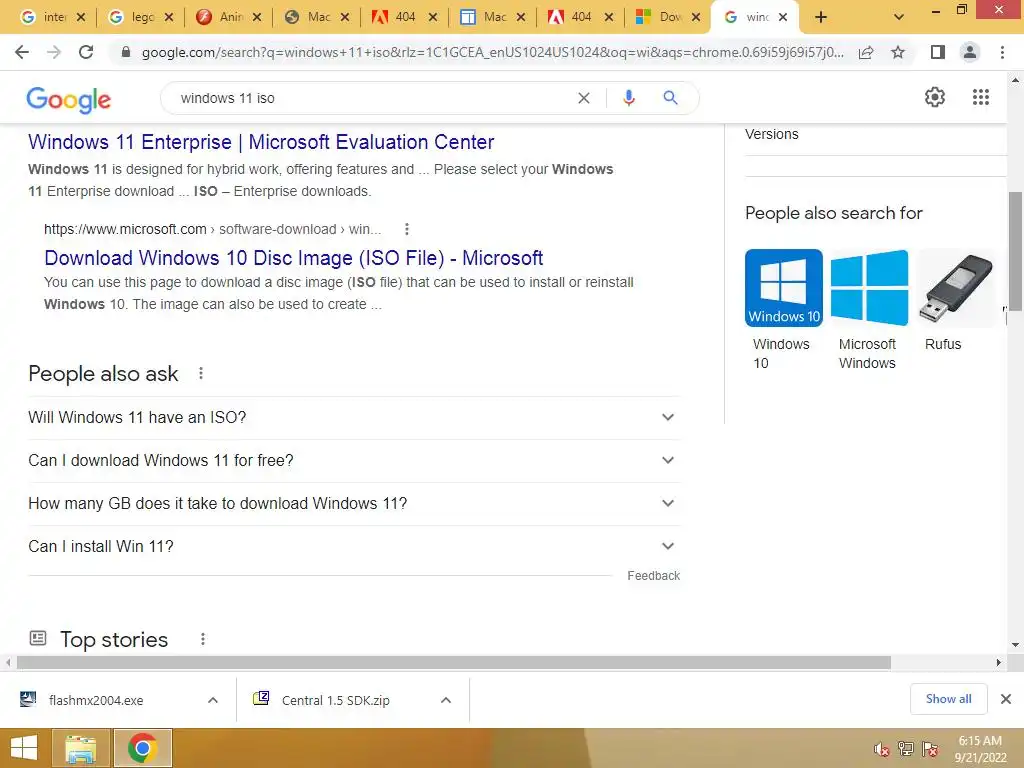
Task: Switch to the 'Anin' tab
Action: coord(222,18)
